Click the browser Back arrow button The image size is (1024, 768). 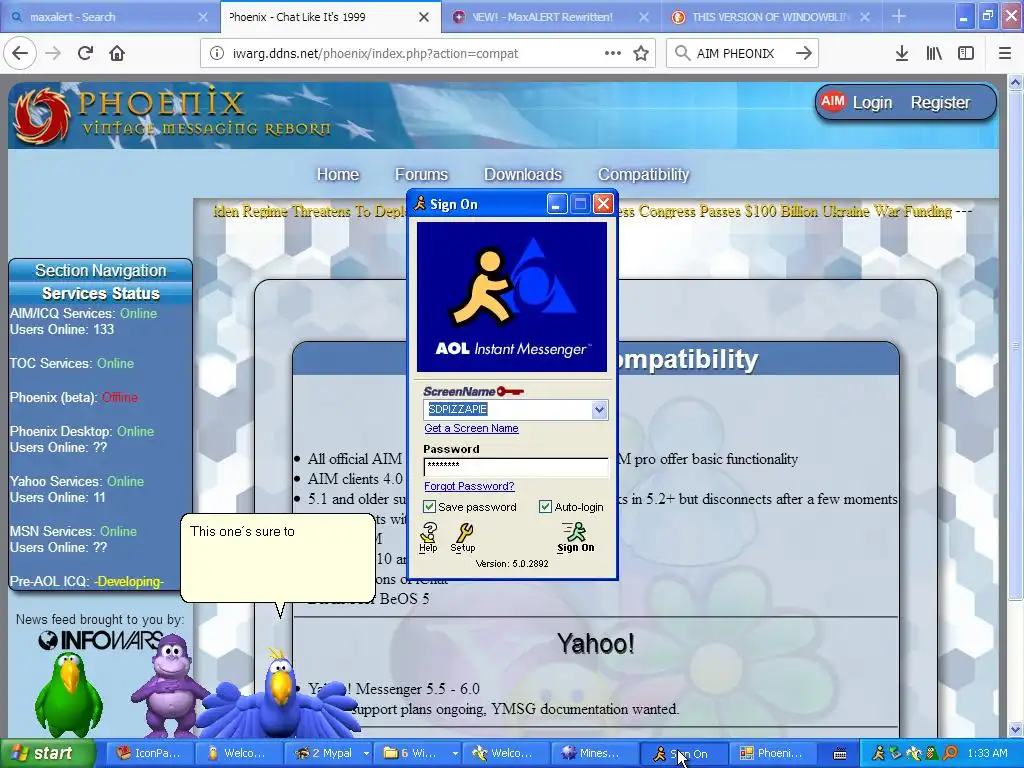pyautogui.click(x=20, y=53)
